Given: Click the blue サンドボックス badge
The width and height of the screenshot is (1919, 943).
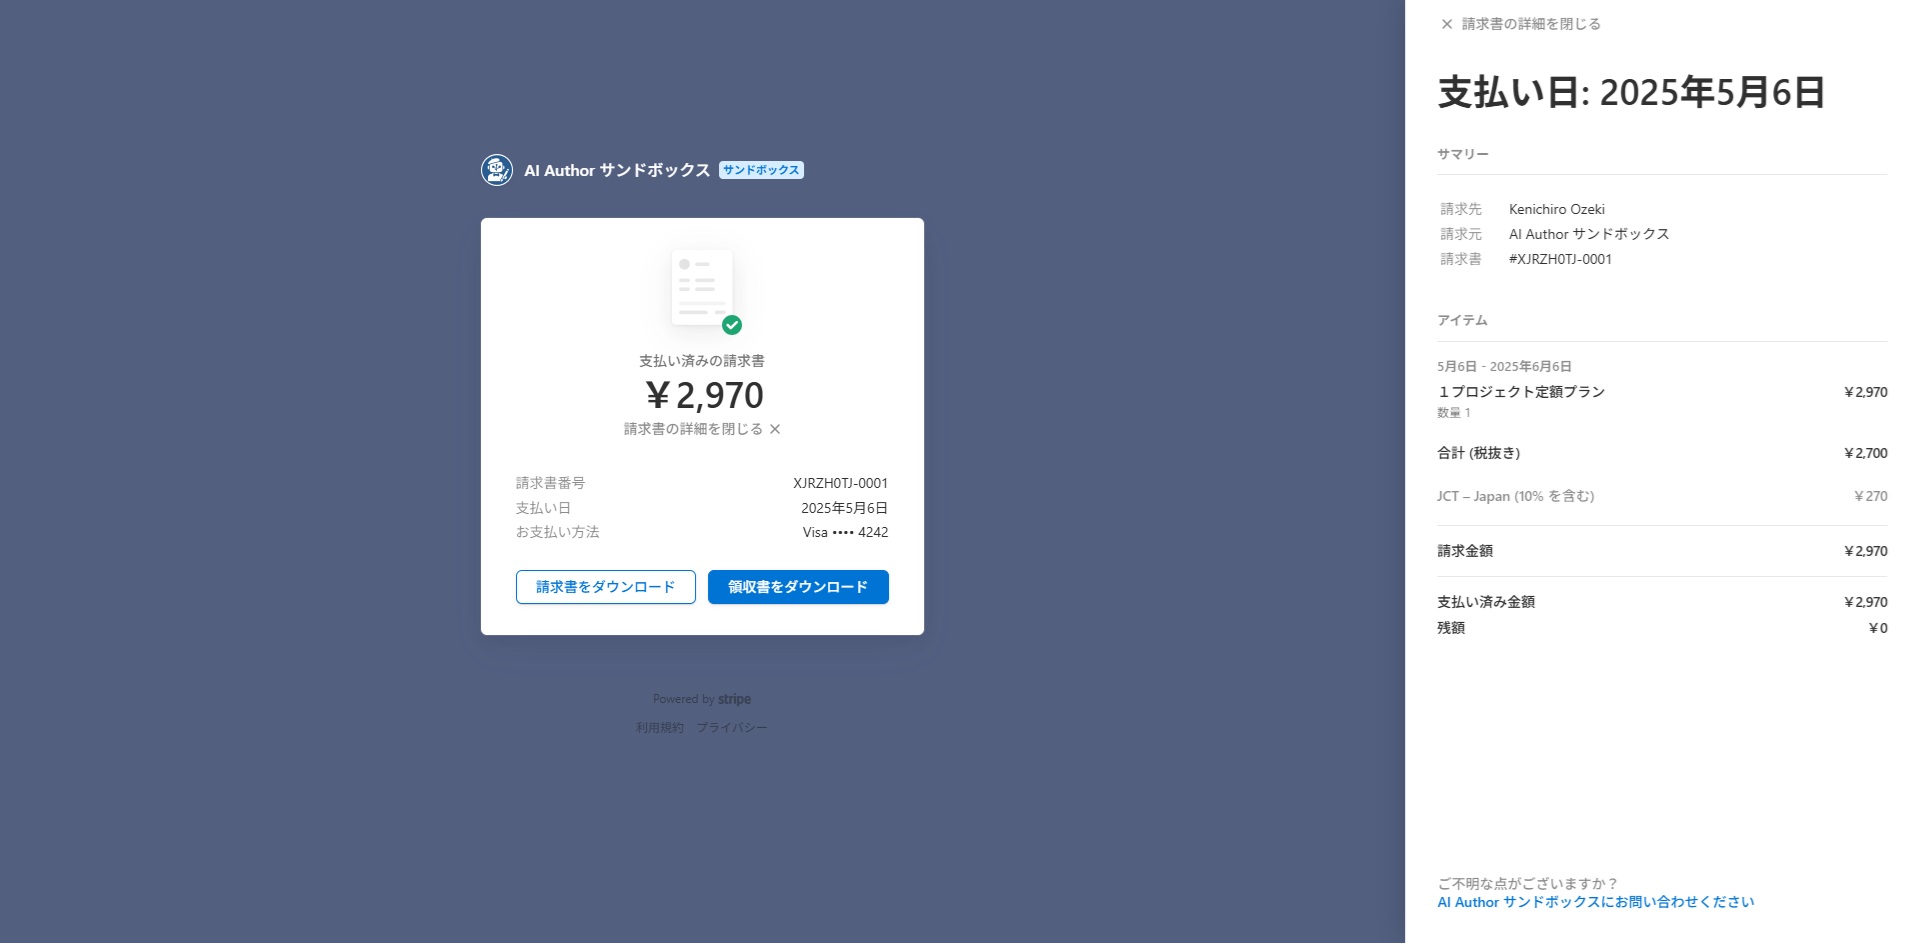Looking at the screenshot, I should 761,170.
